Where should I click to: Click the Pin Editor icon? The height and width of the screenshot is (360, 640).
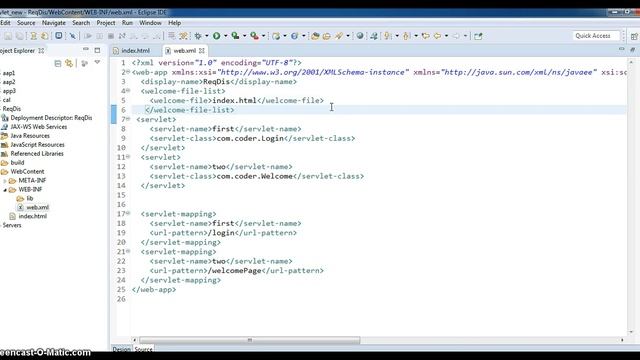tap(478, 36)
